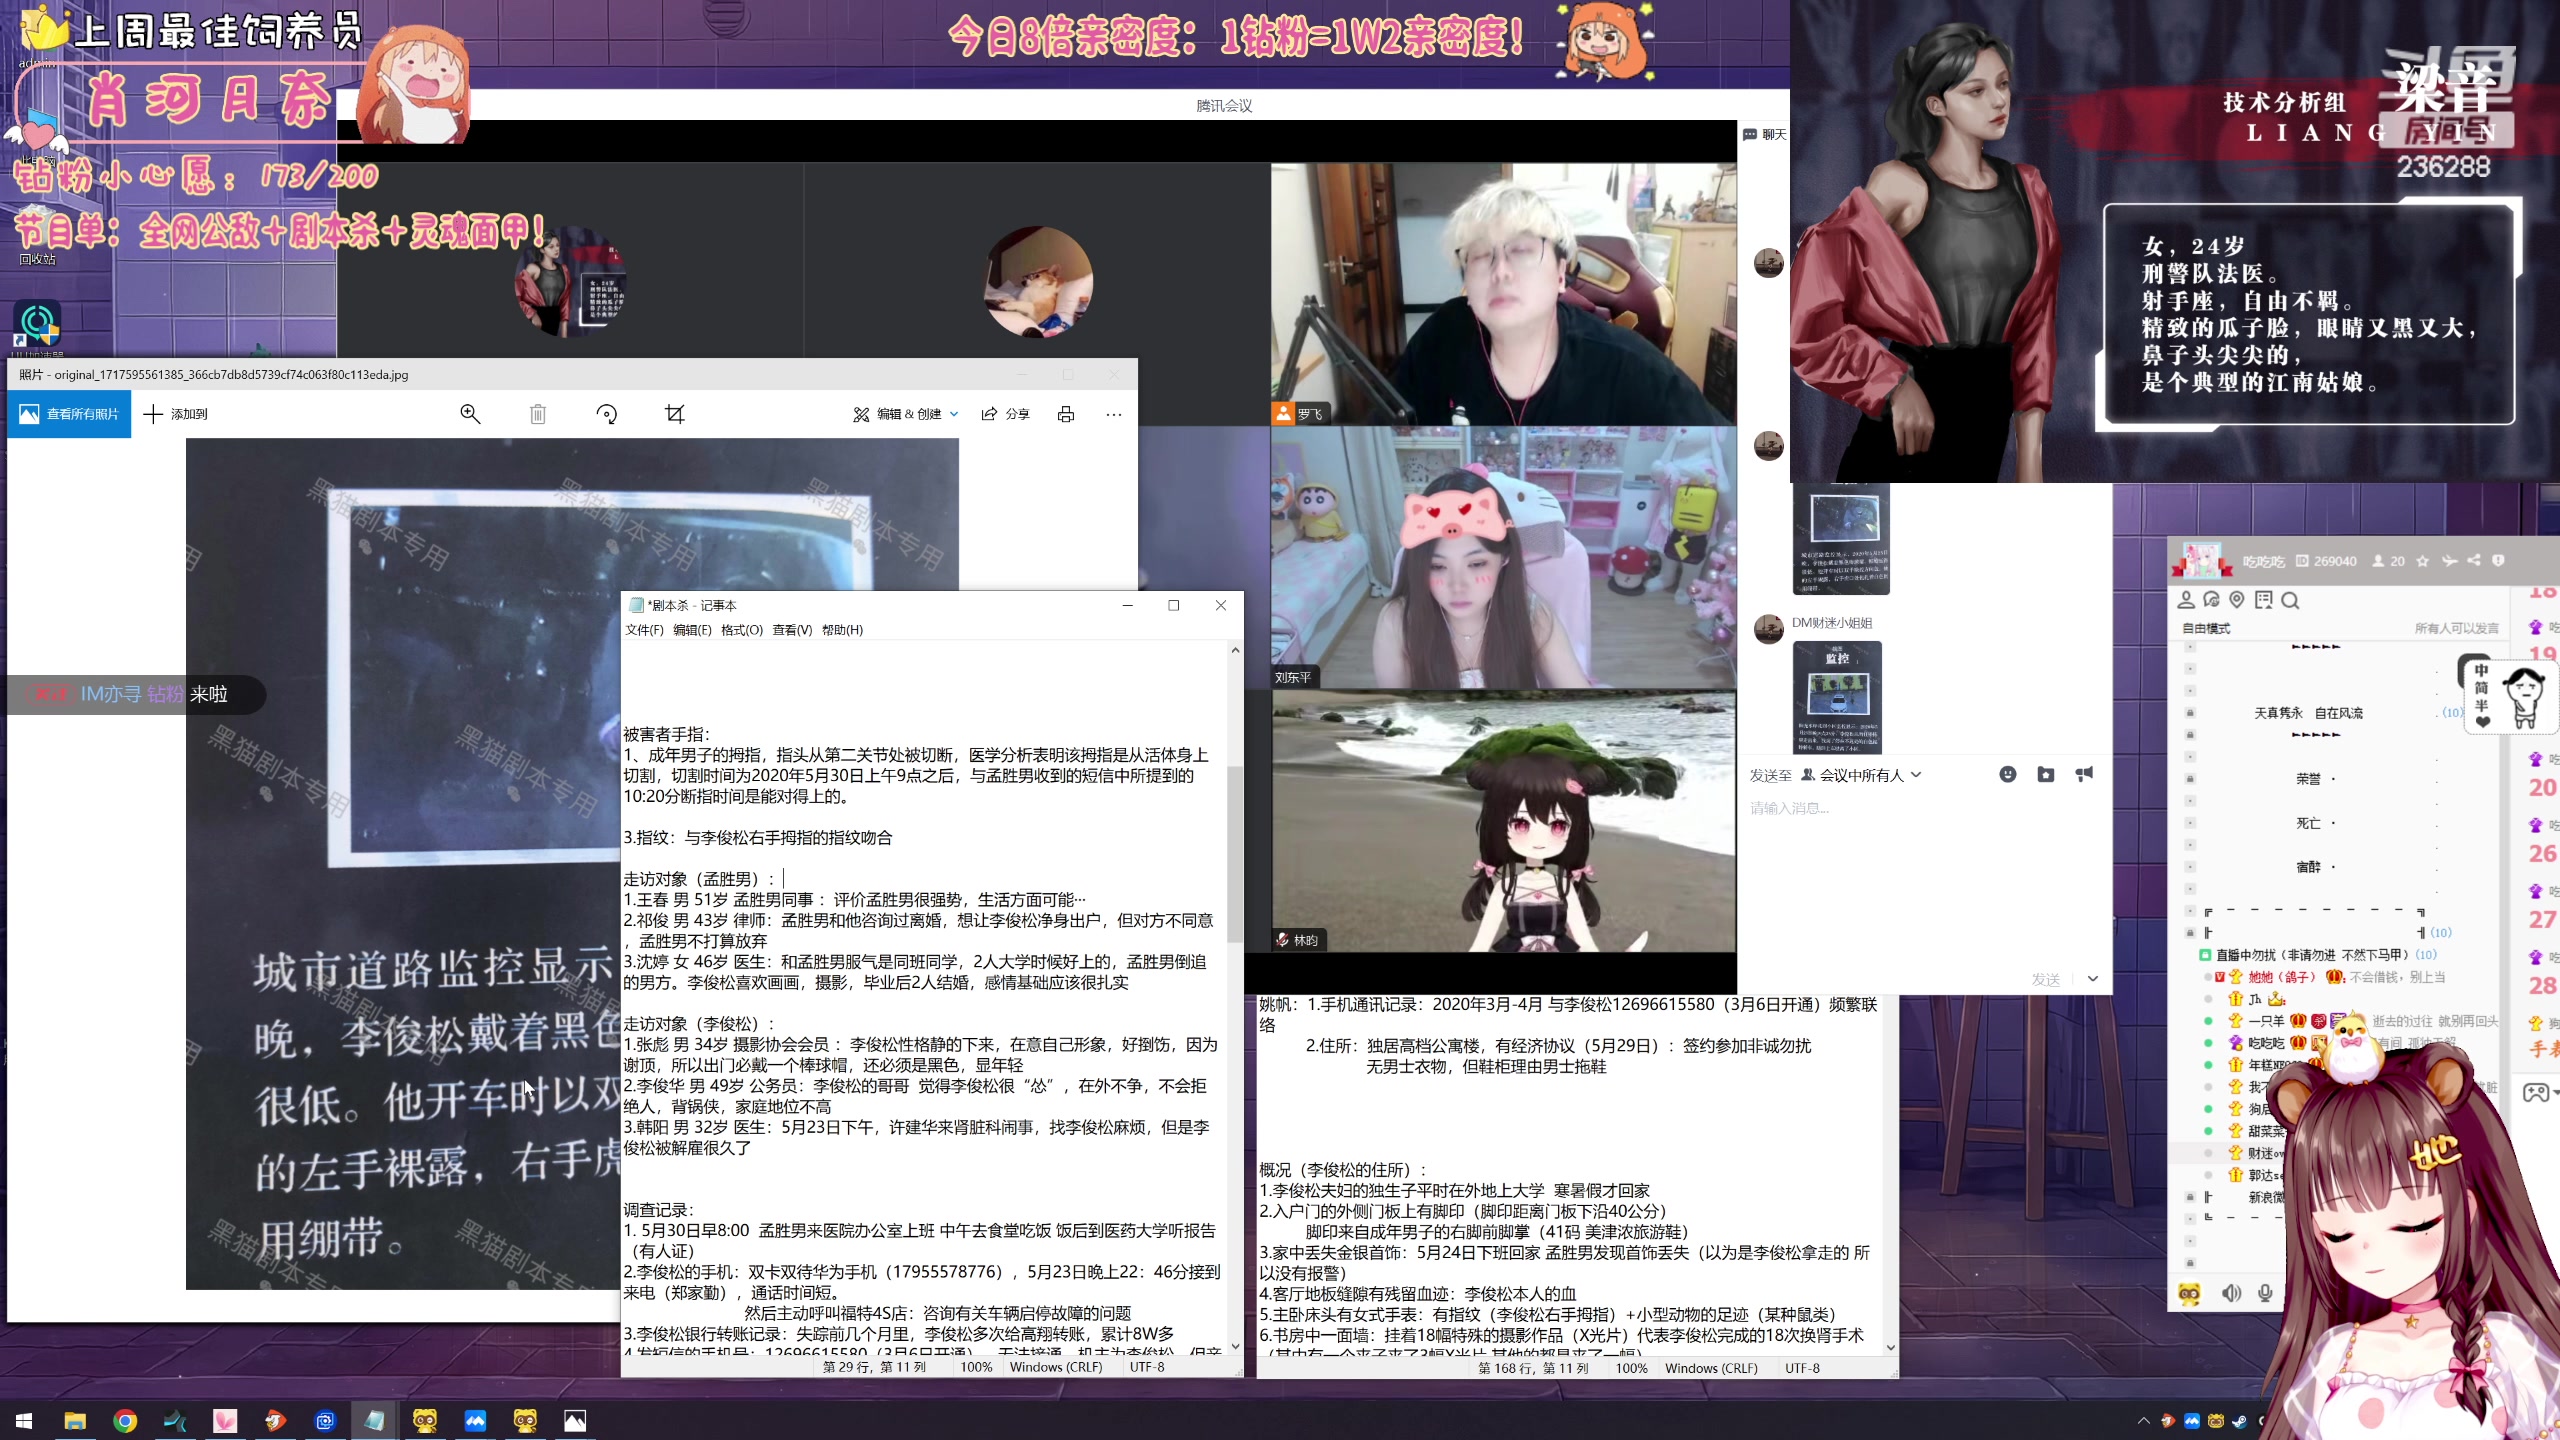The width and height of the screenshot is (2560, 1440).
Task: Toggle speaker volume in voice channel panel
Action: (2232, 1293)
